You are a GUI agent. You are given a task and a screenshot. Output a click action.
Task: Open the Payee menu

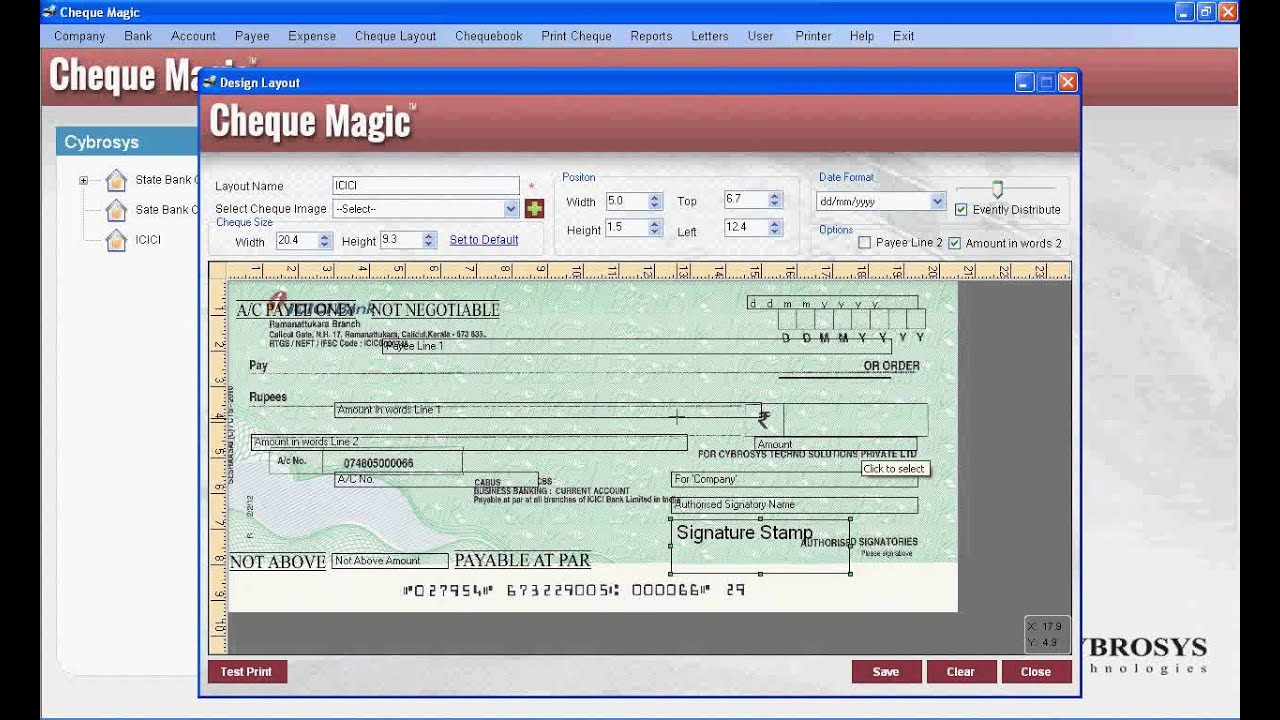(252, 36)
